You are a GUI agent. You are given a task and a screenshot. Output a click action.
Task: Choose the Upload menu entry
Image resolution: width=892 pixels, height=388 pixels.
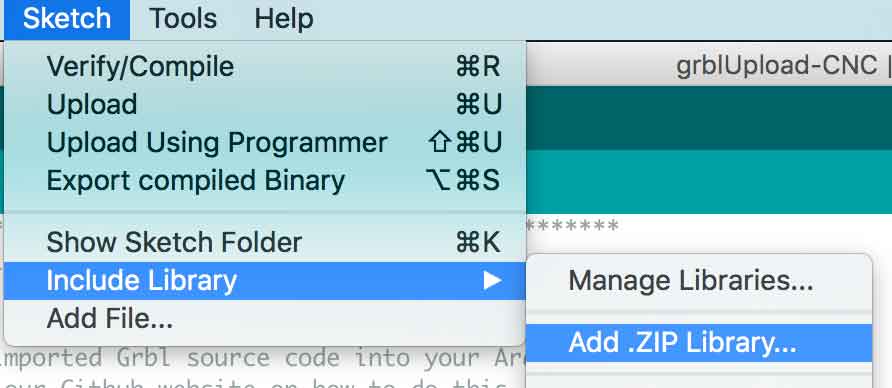tap(265, 105)
